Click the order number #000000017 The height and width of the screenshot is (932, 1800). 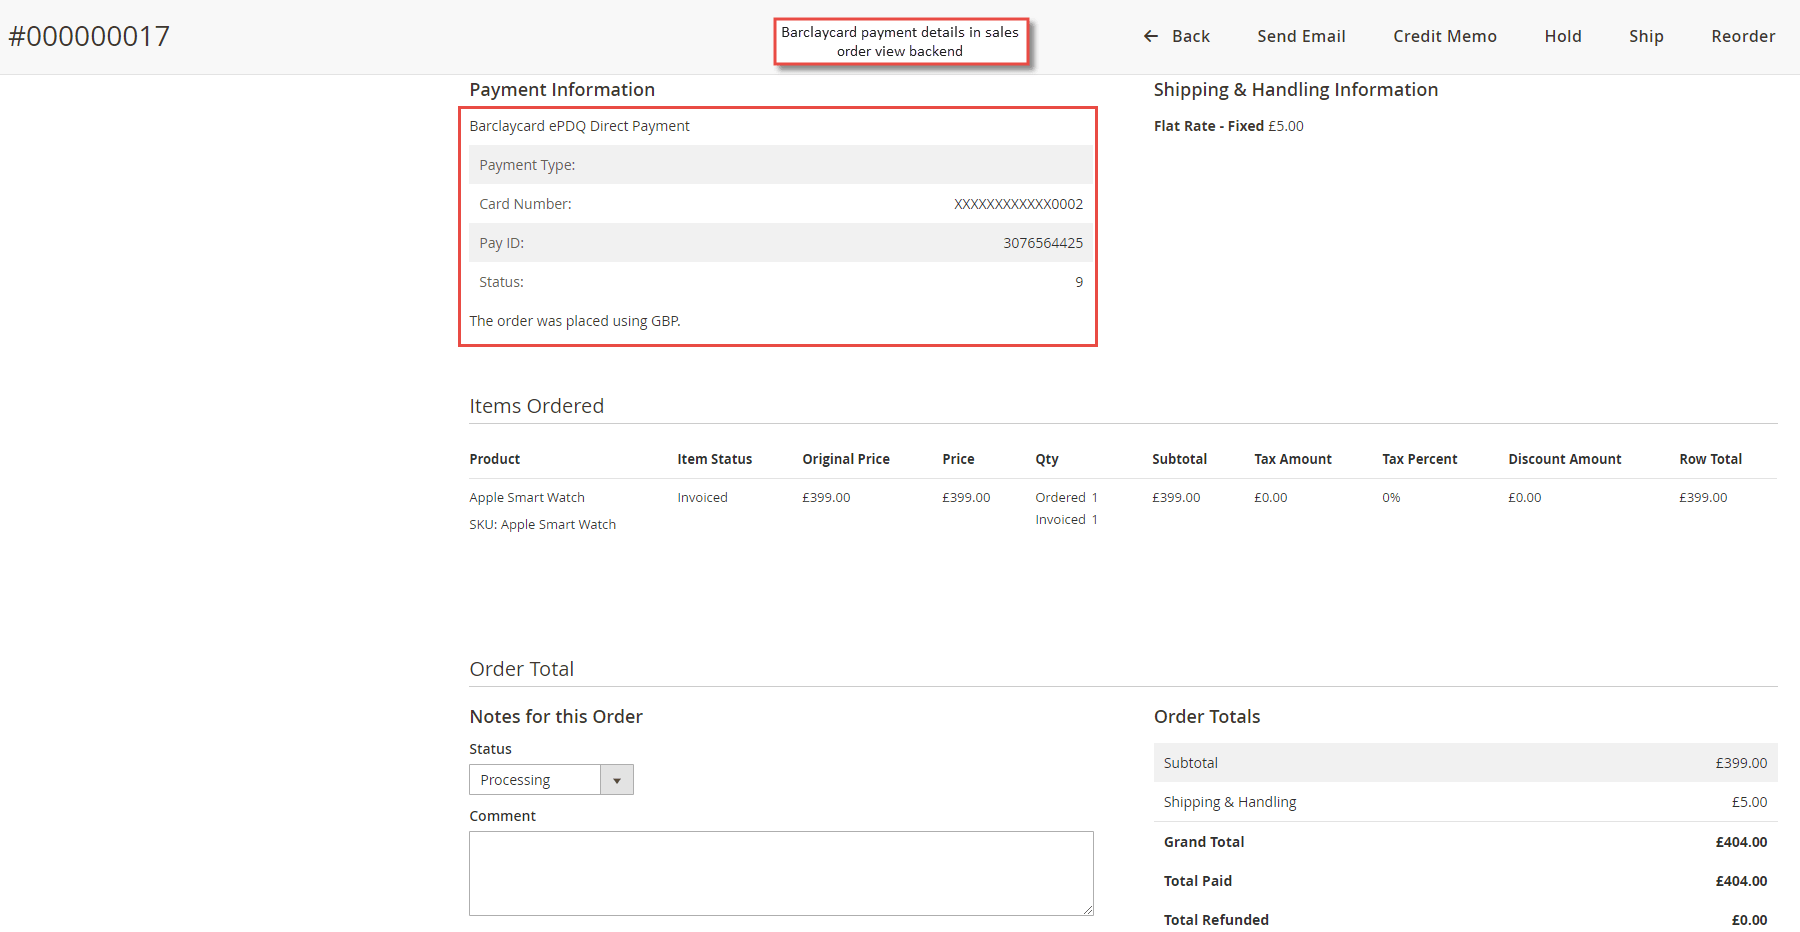click(x=89, y=36)
